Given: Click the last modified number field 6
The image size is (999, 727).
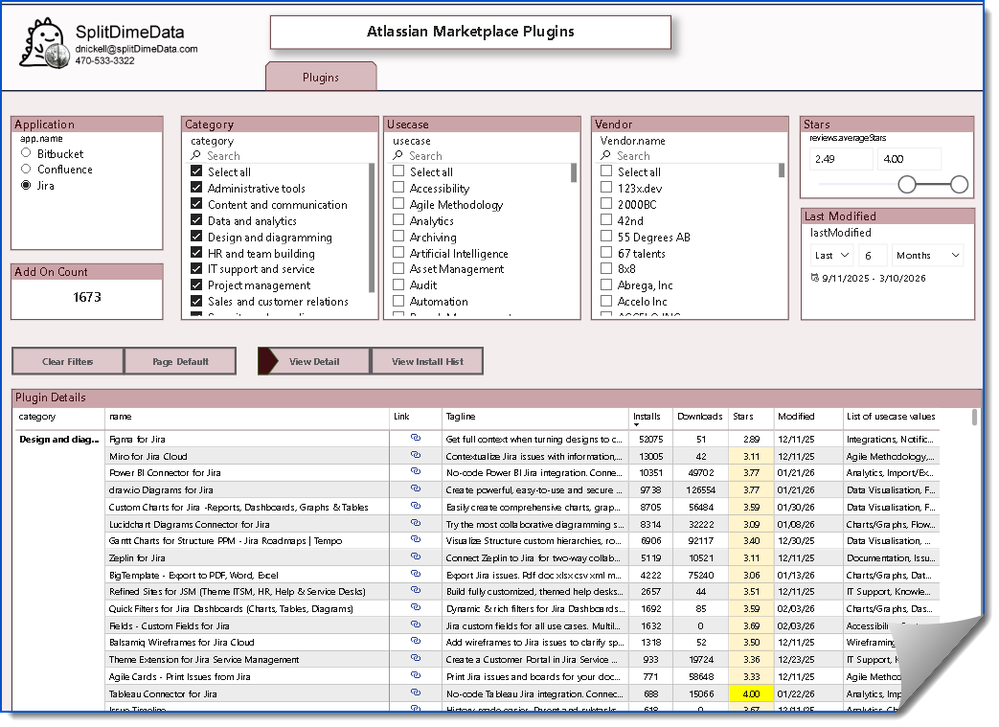Looking at the screenshot, I should (x=872, y=256).
